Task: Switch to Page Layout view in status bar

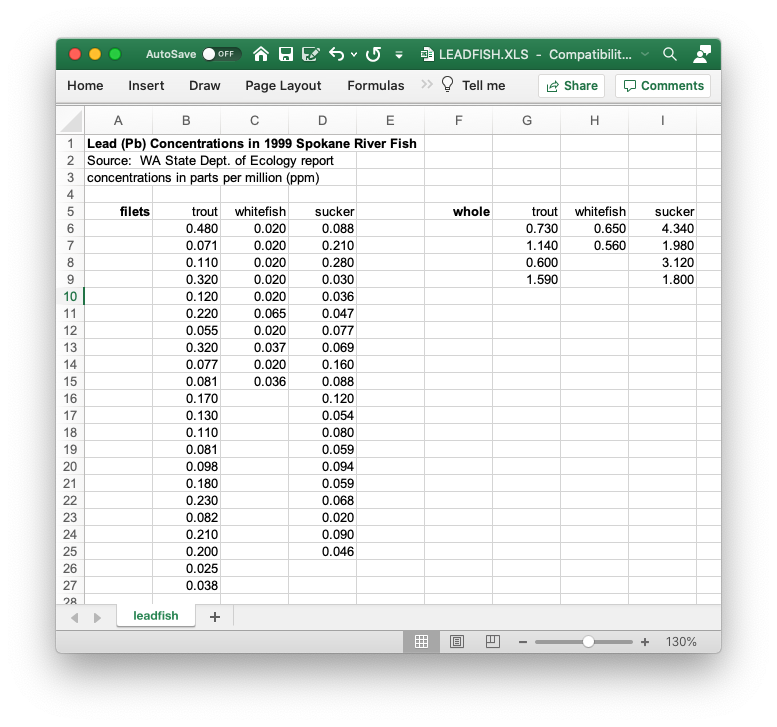Action: tap(457, 641)
